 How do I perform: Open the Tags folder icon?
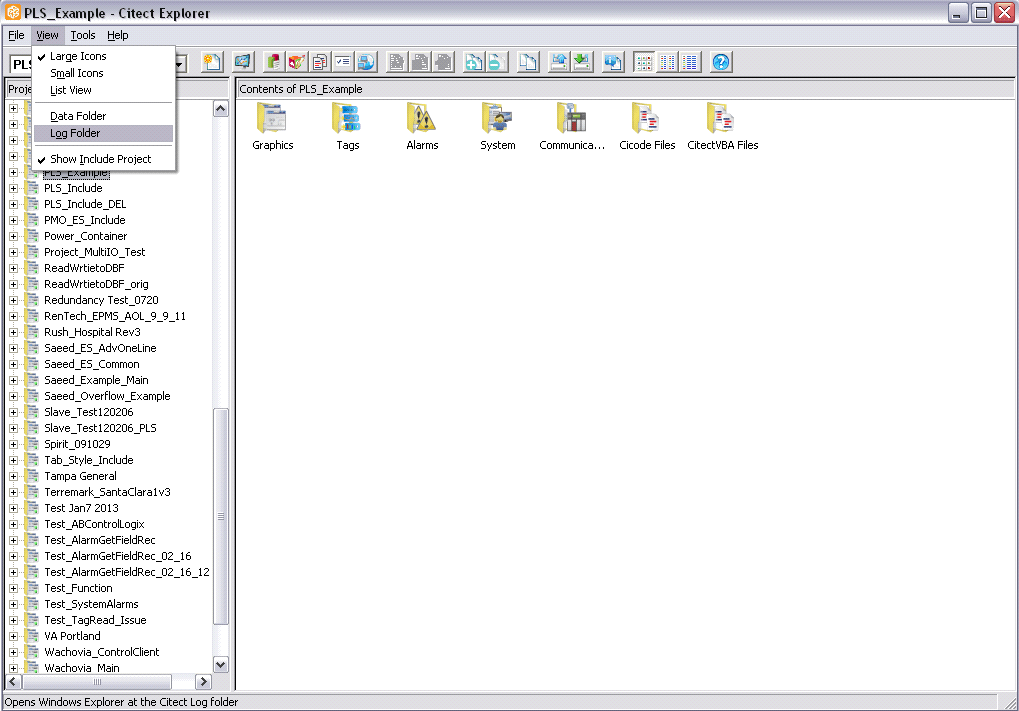coord(347,118)
